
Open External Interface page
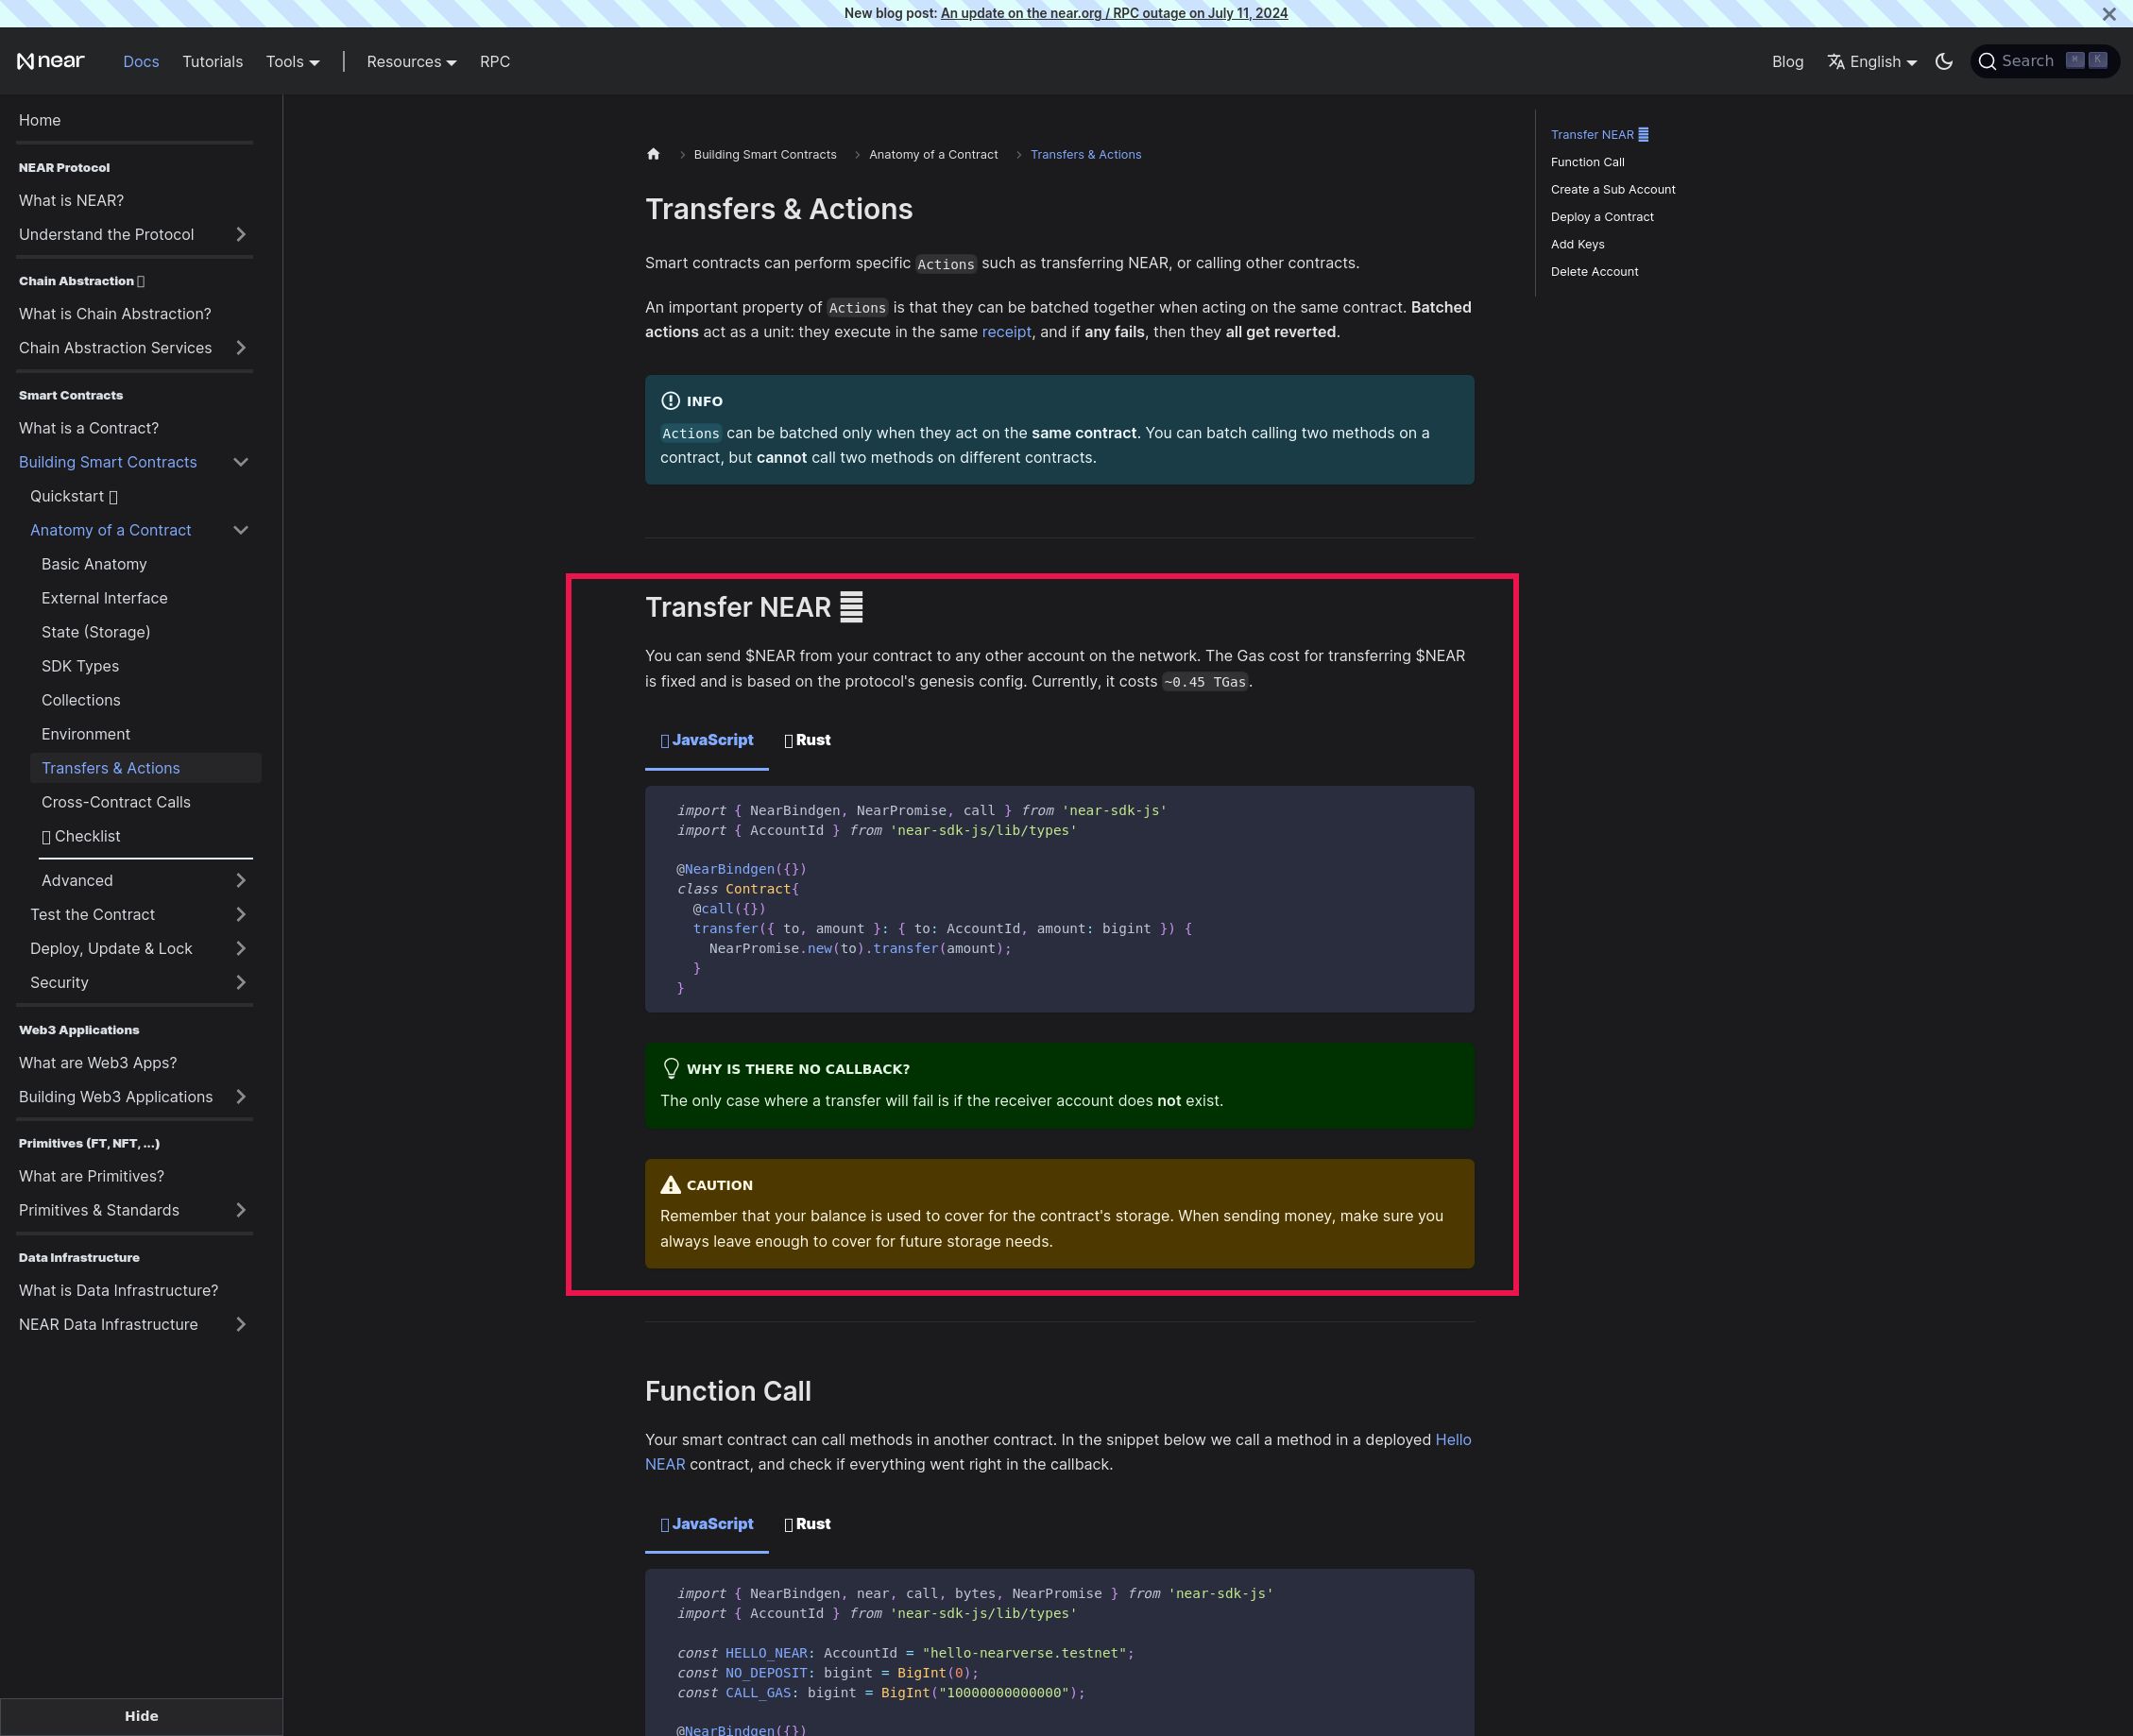click(104, 598)
